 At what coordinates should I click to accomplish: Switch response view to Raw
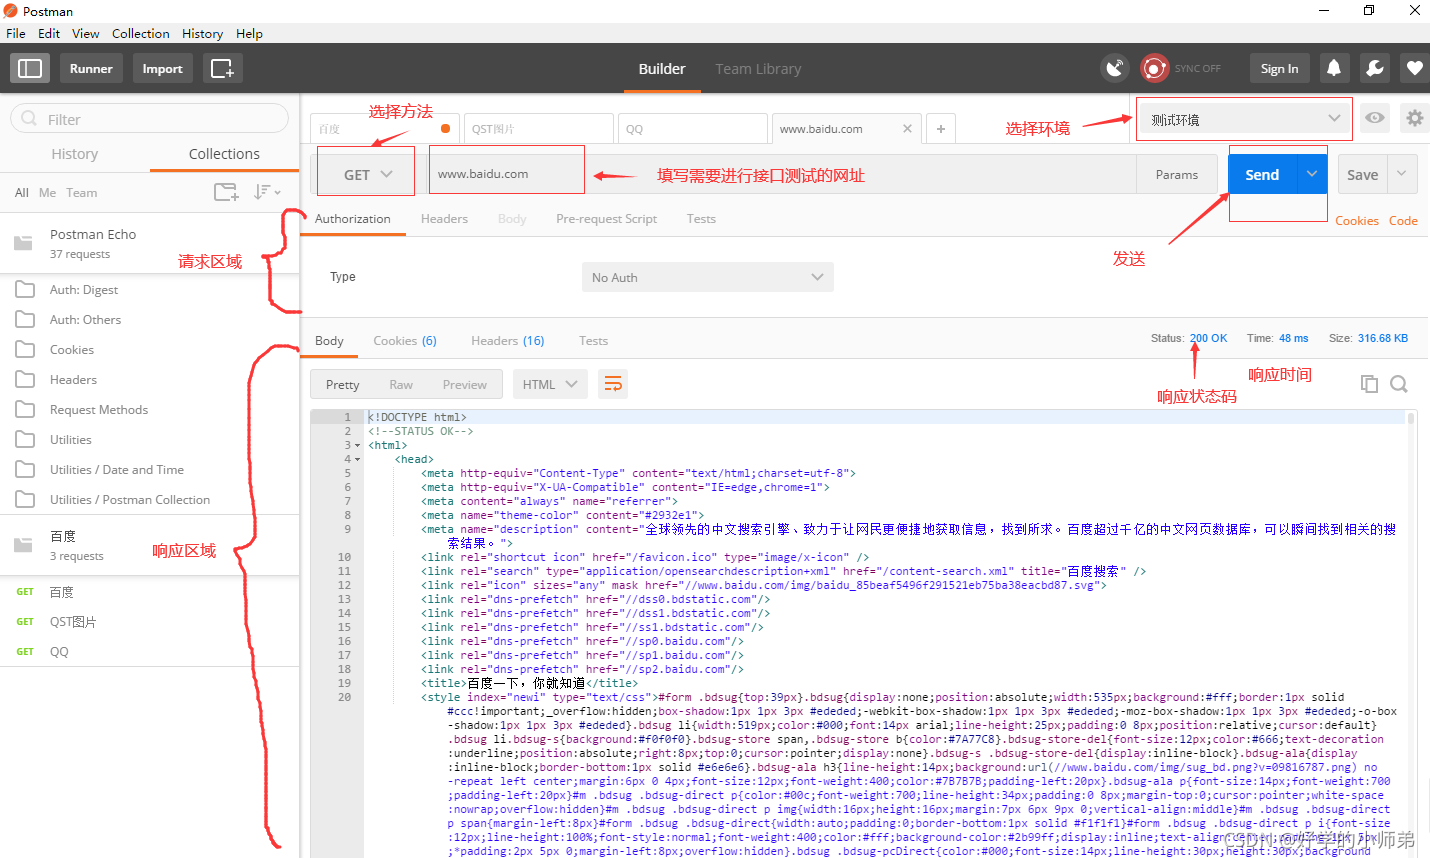[401, 385]
